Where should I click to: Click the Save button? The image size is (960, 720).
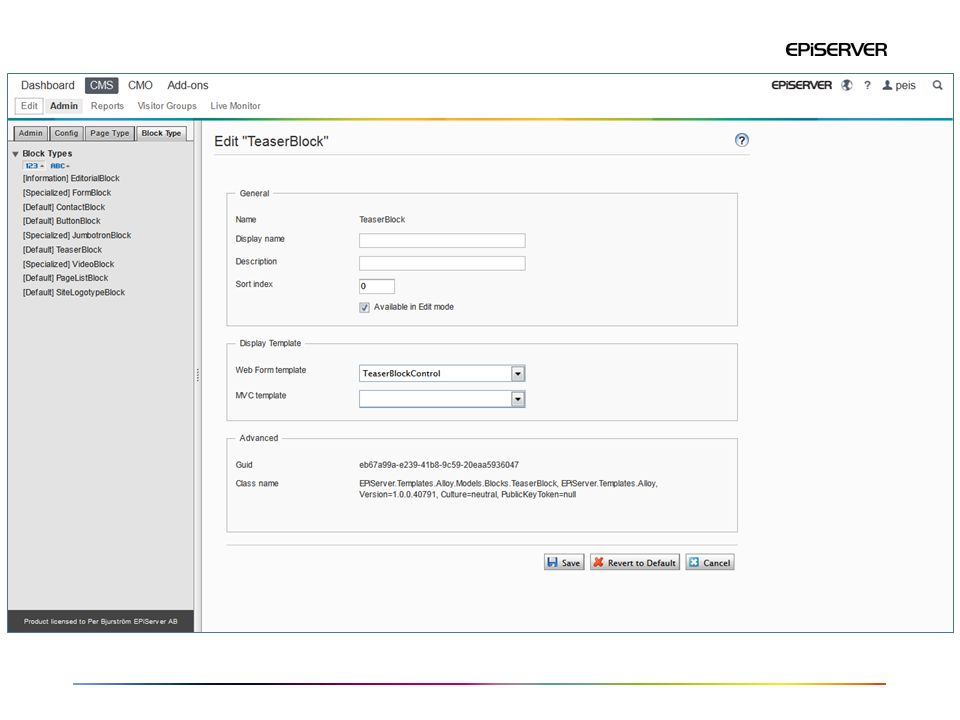564,563
